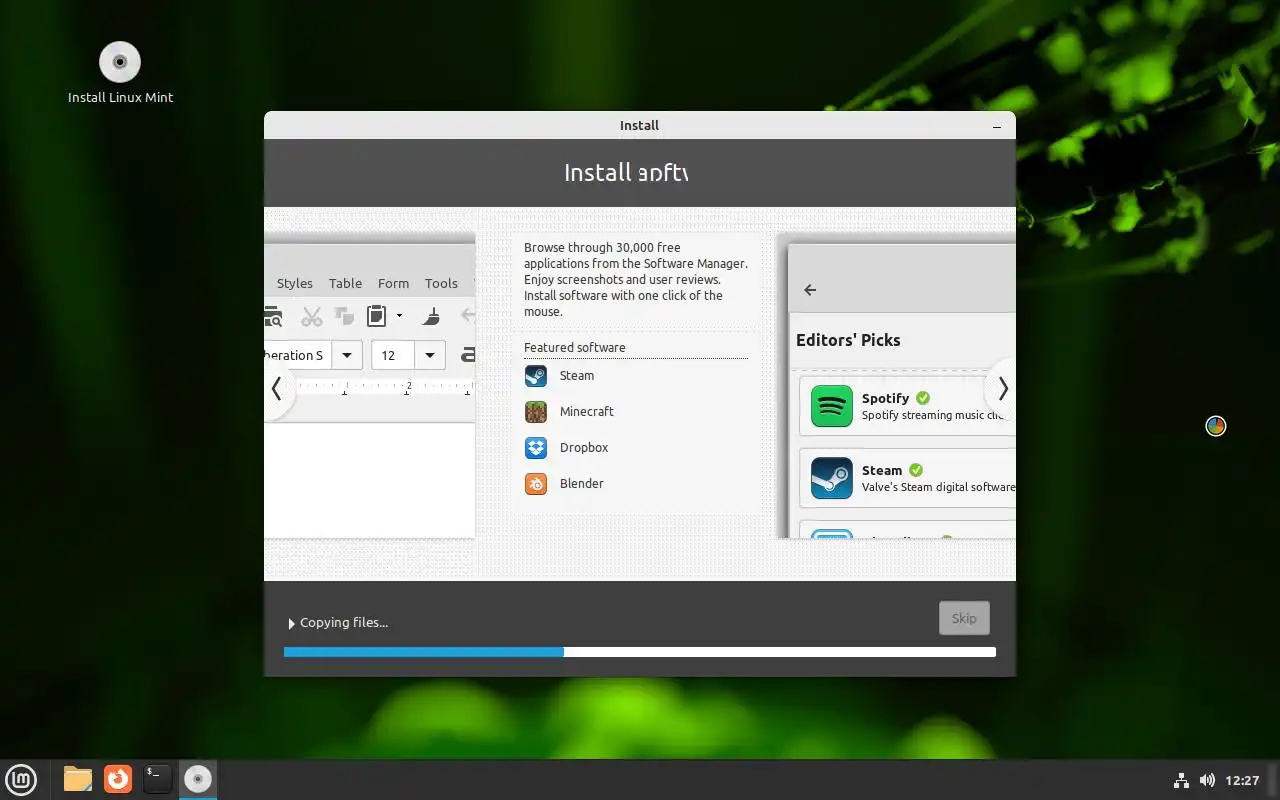Click the Steam label in Featured software
This screenshot has width=1280, height=800.
577,376
